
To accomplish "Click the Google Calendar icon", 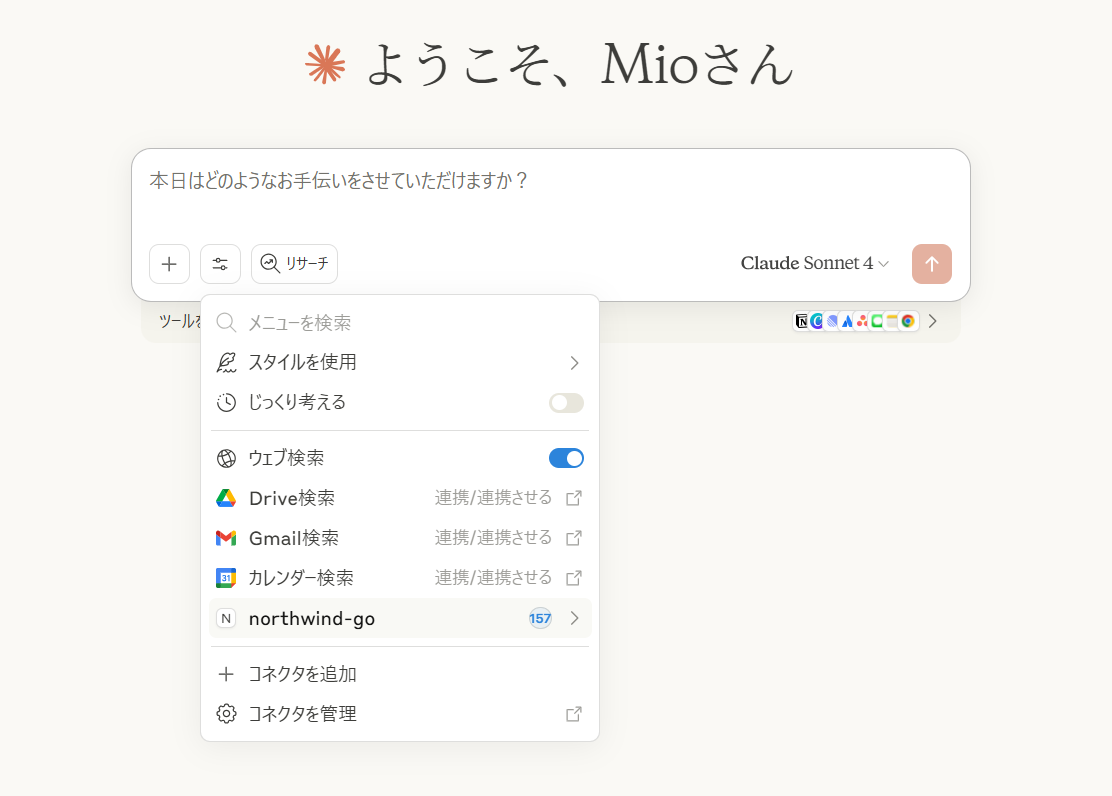I will pyautogui.click(x=226, y=577).
